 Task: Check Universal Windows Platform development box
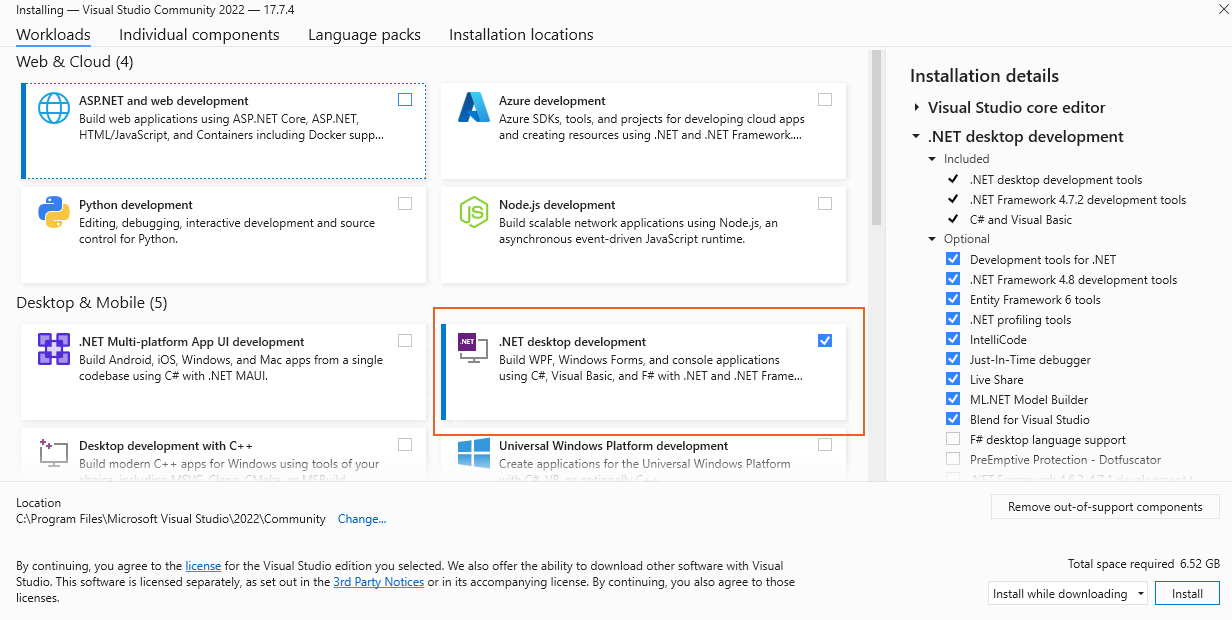825,444
